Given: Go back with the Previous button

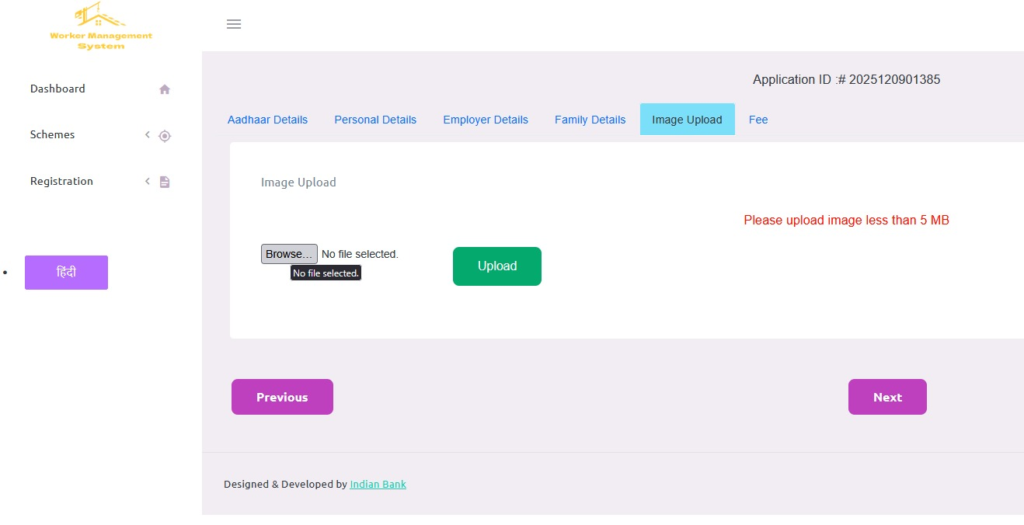Looking at the screenshot, I should (x=282, y=397).
